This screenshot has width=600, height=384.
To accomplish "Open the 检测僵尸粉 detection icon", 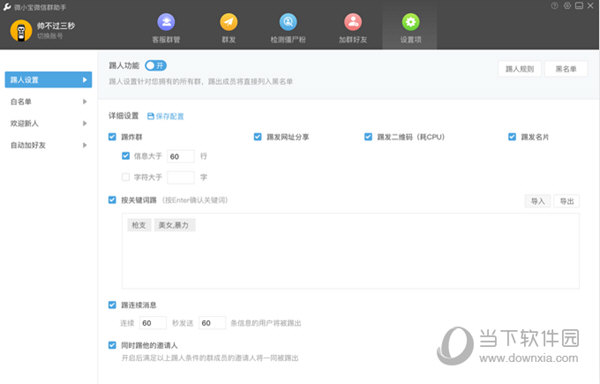I will click(288, 22).
